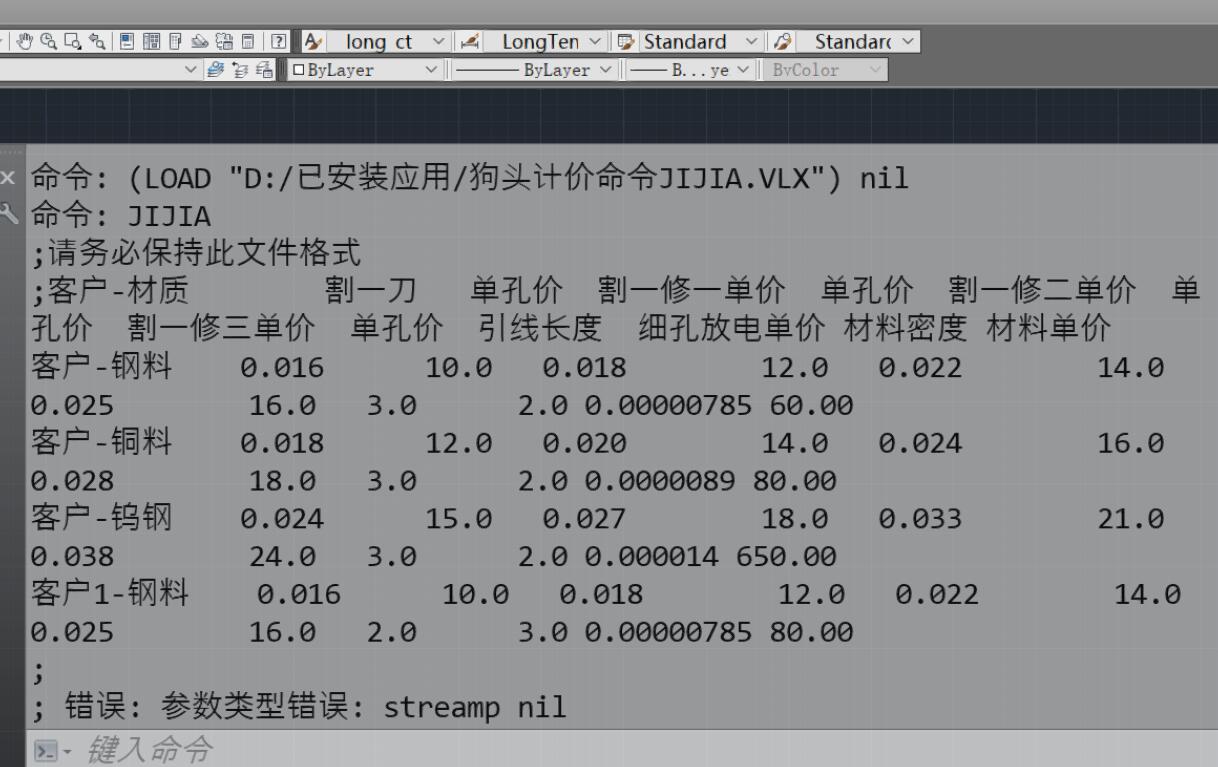Launch the QuickCalc calculator icon
Image resolution: width=1218 pixels, height=767 pixels.
[249, 41]
